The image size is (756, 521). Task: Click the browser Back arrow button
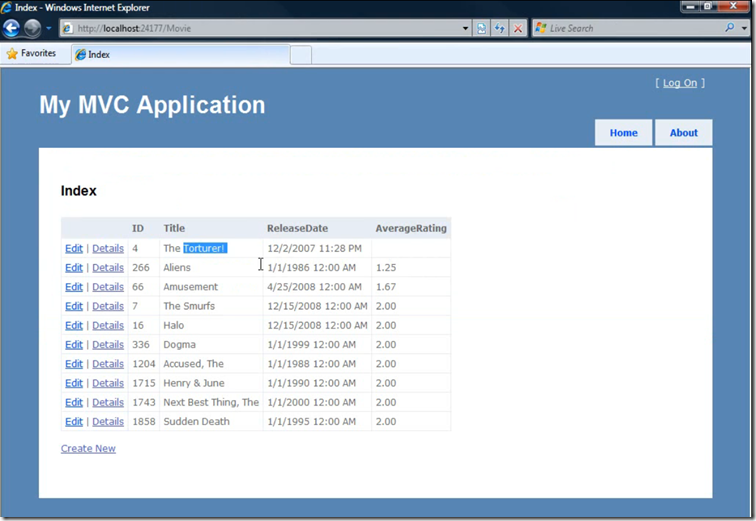point(12,28)
